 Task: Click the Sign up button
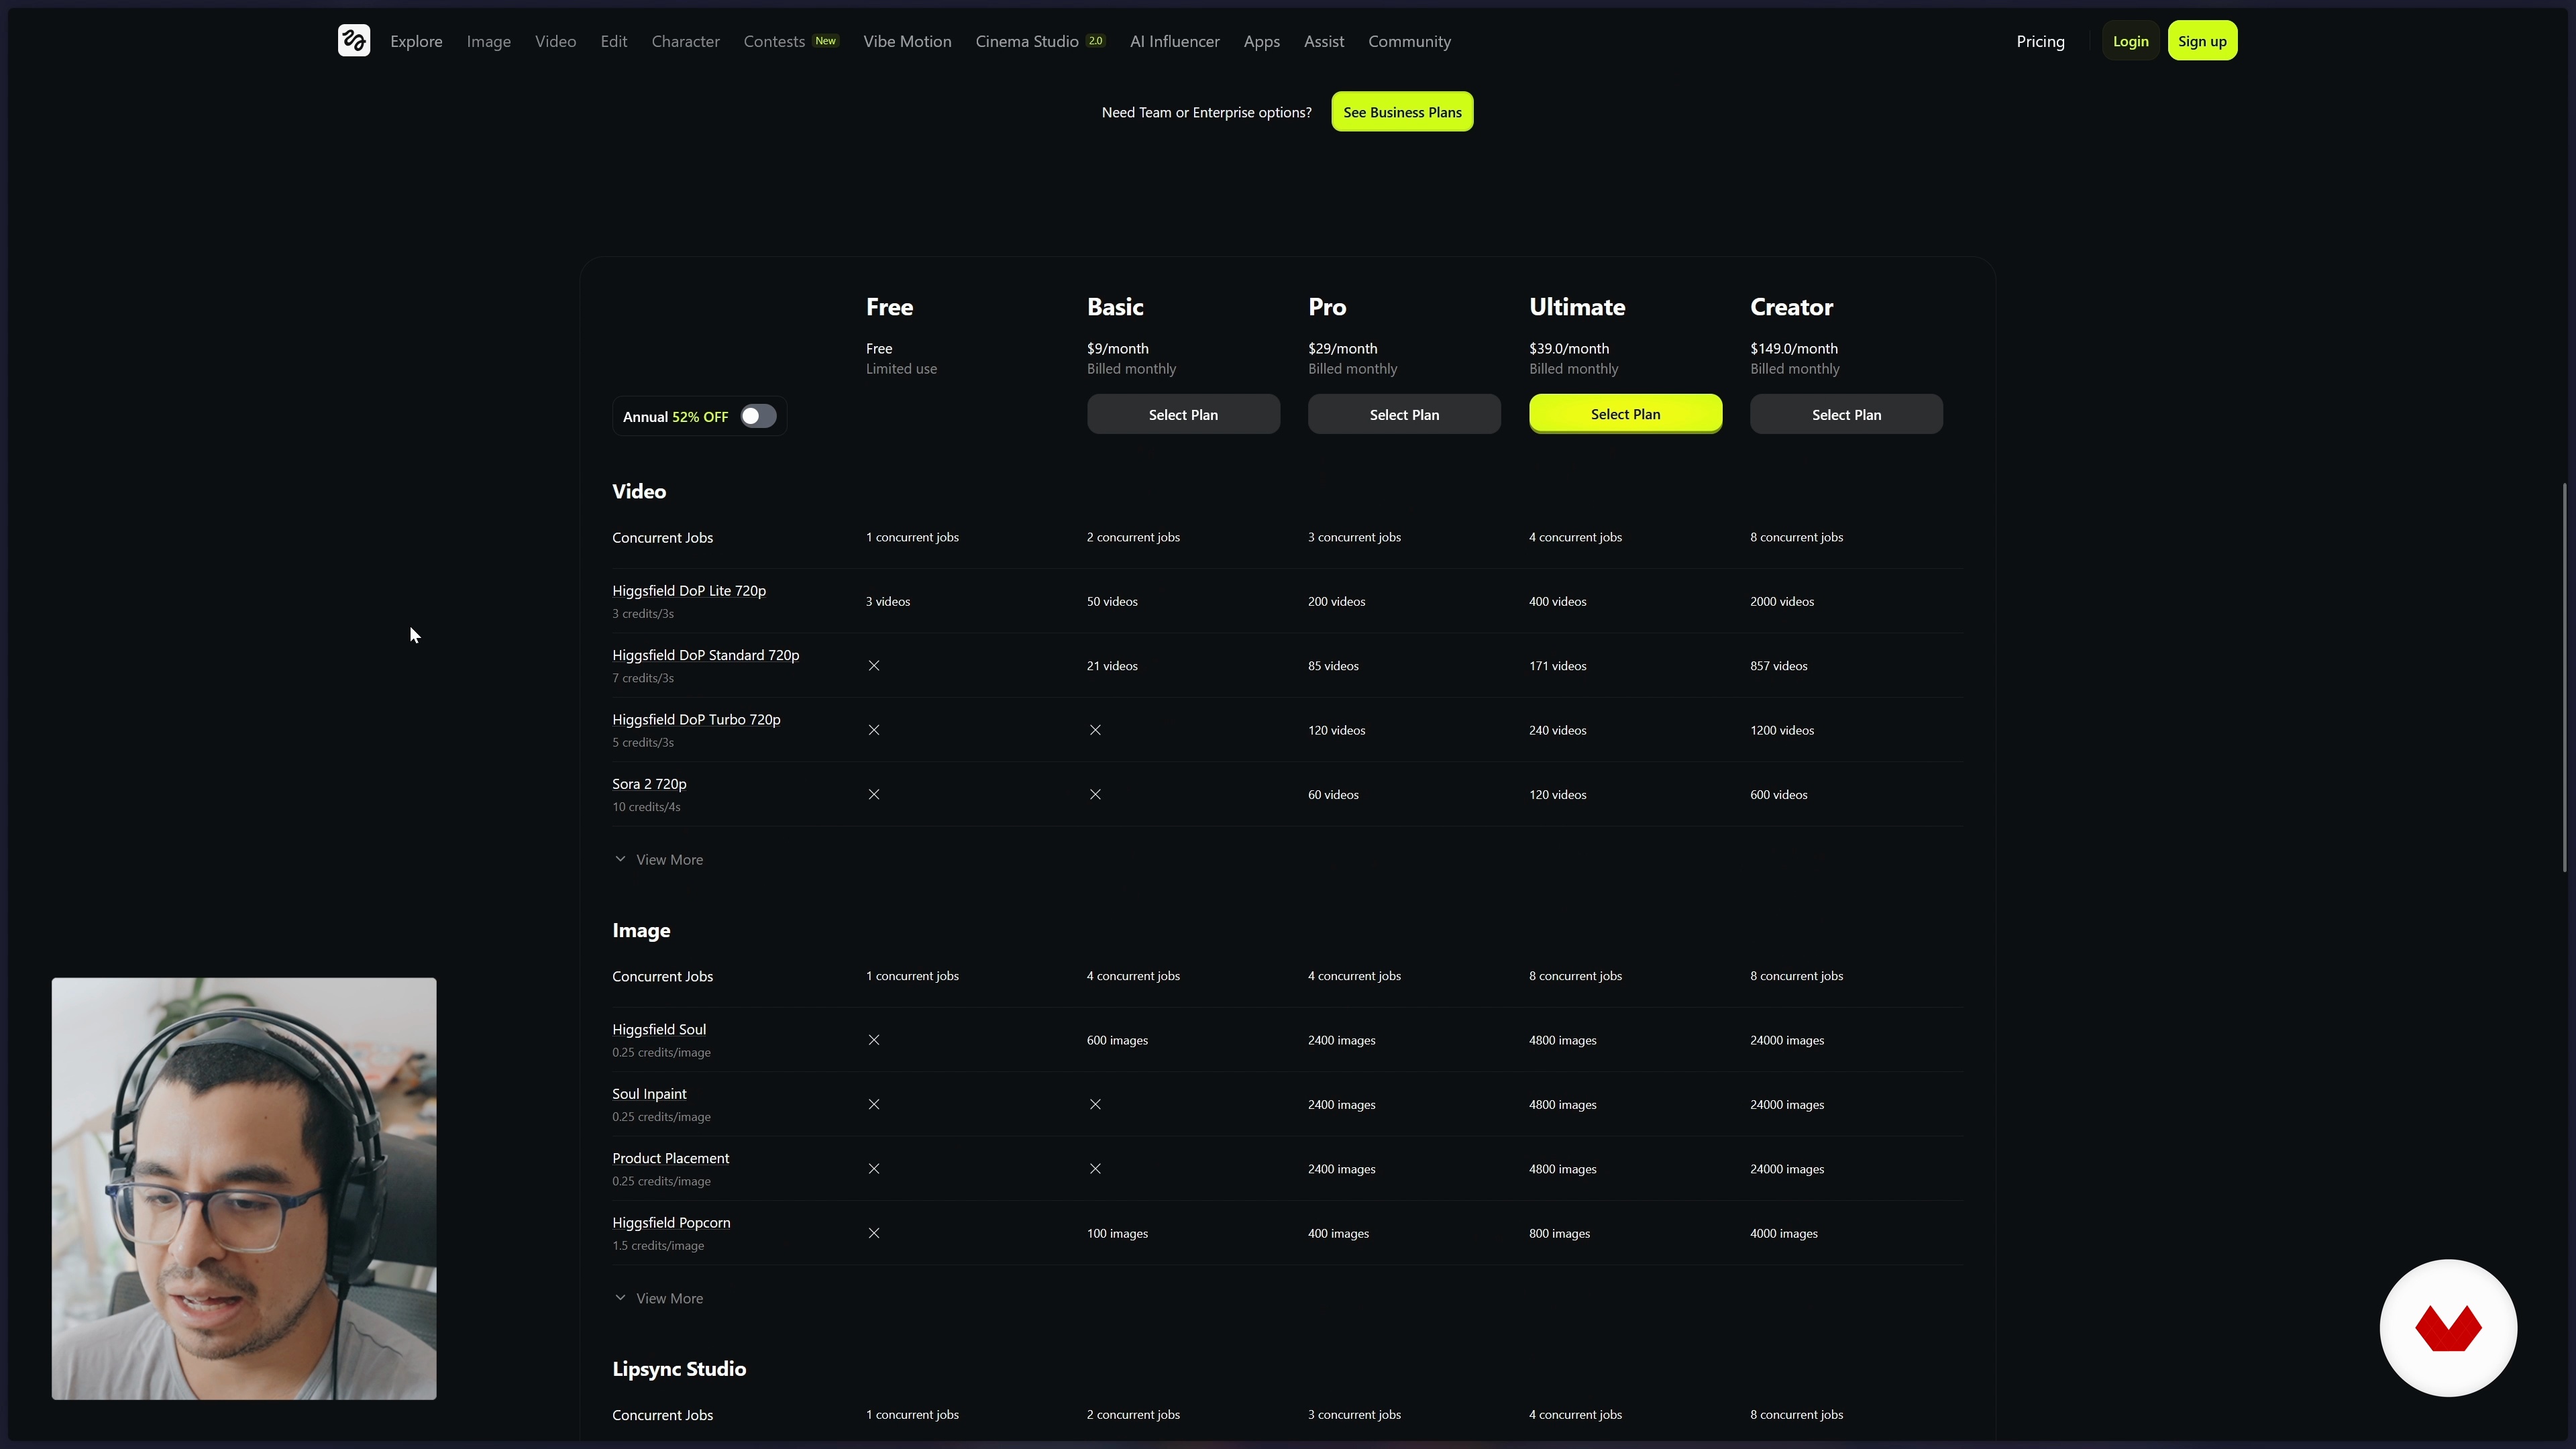2203,41
